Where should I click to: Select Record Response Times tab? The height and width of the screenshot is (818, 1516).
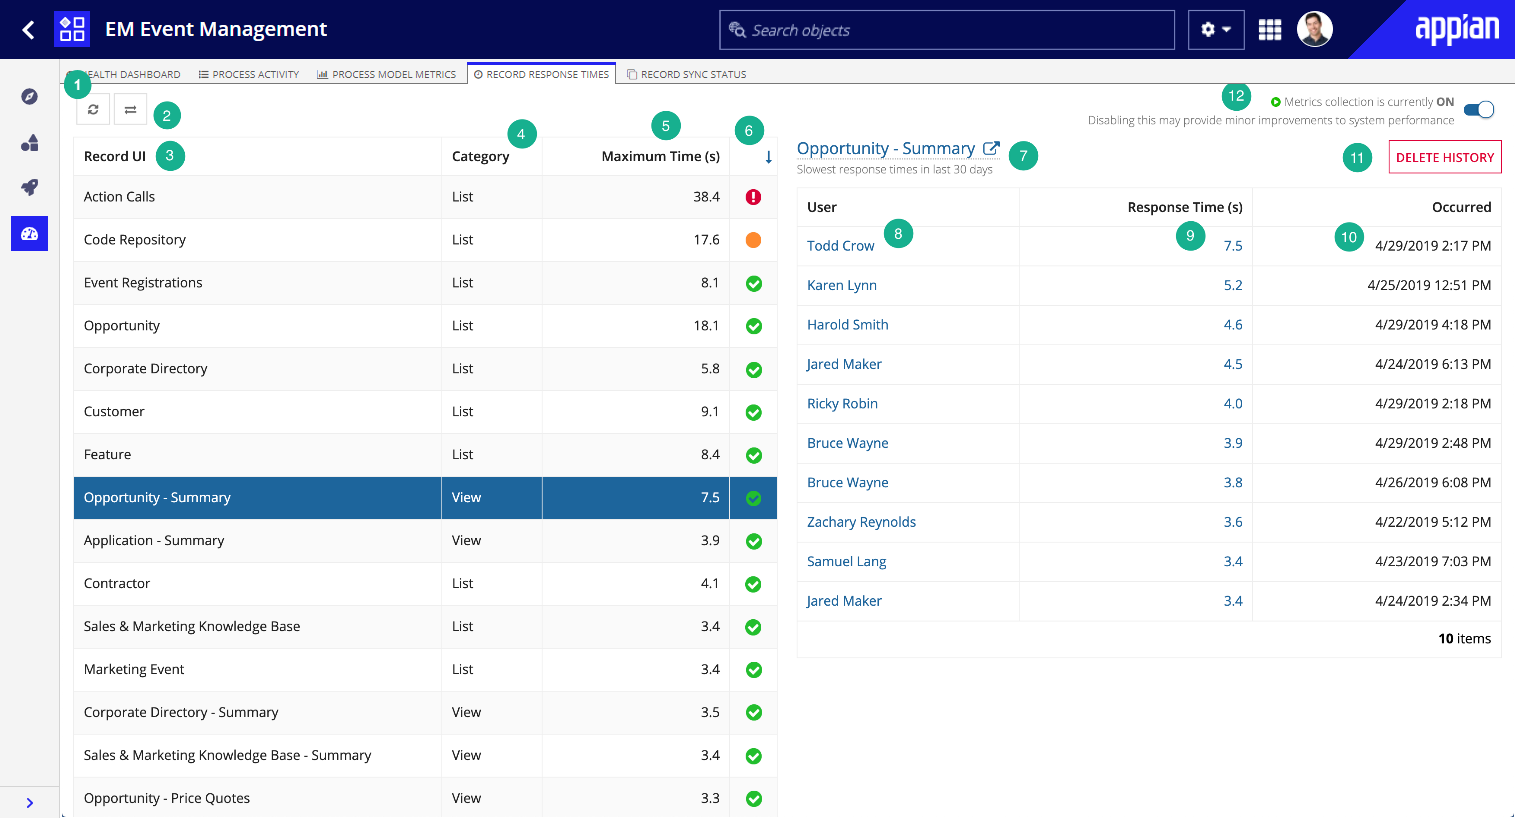click(x=541, y=74)
